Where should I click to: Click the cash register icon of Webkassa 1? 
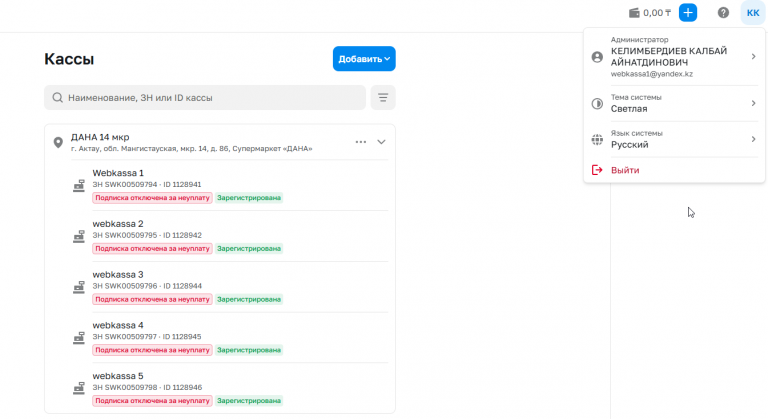[79, 186]
